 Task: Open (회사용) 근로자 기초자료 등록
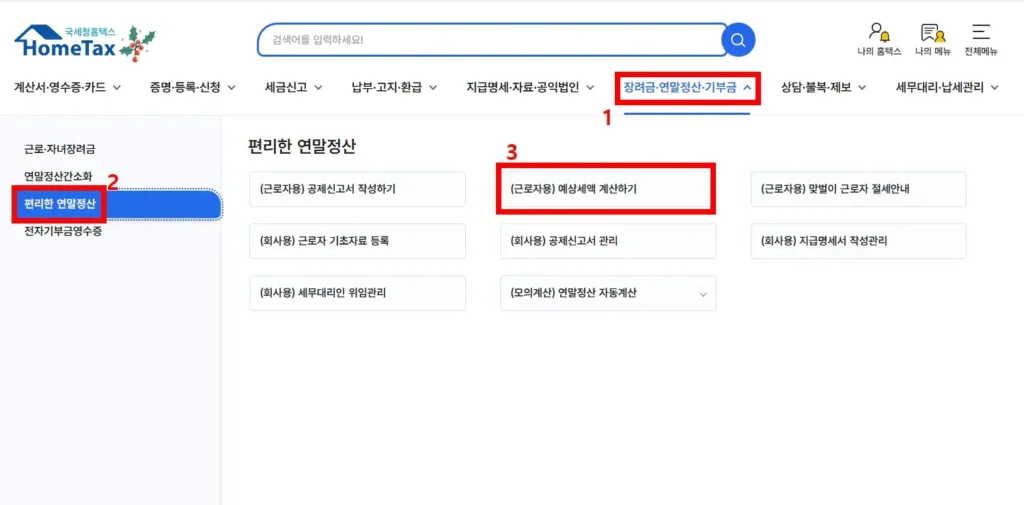click(357, 241)
